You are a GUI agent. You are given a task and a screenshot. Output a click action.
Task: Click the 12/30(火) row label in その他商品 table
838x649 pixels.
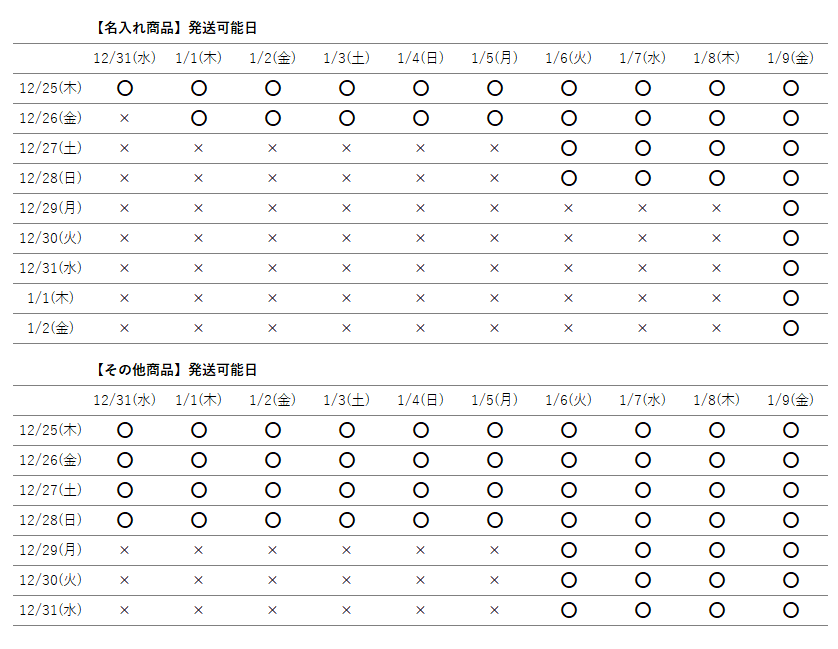[51, 580]
